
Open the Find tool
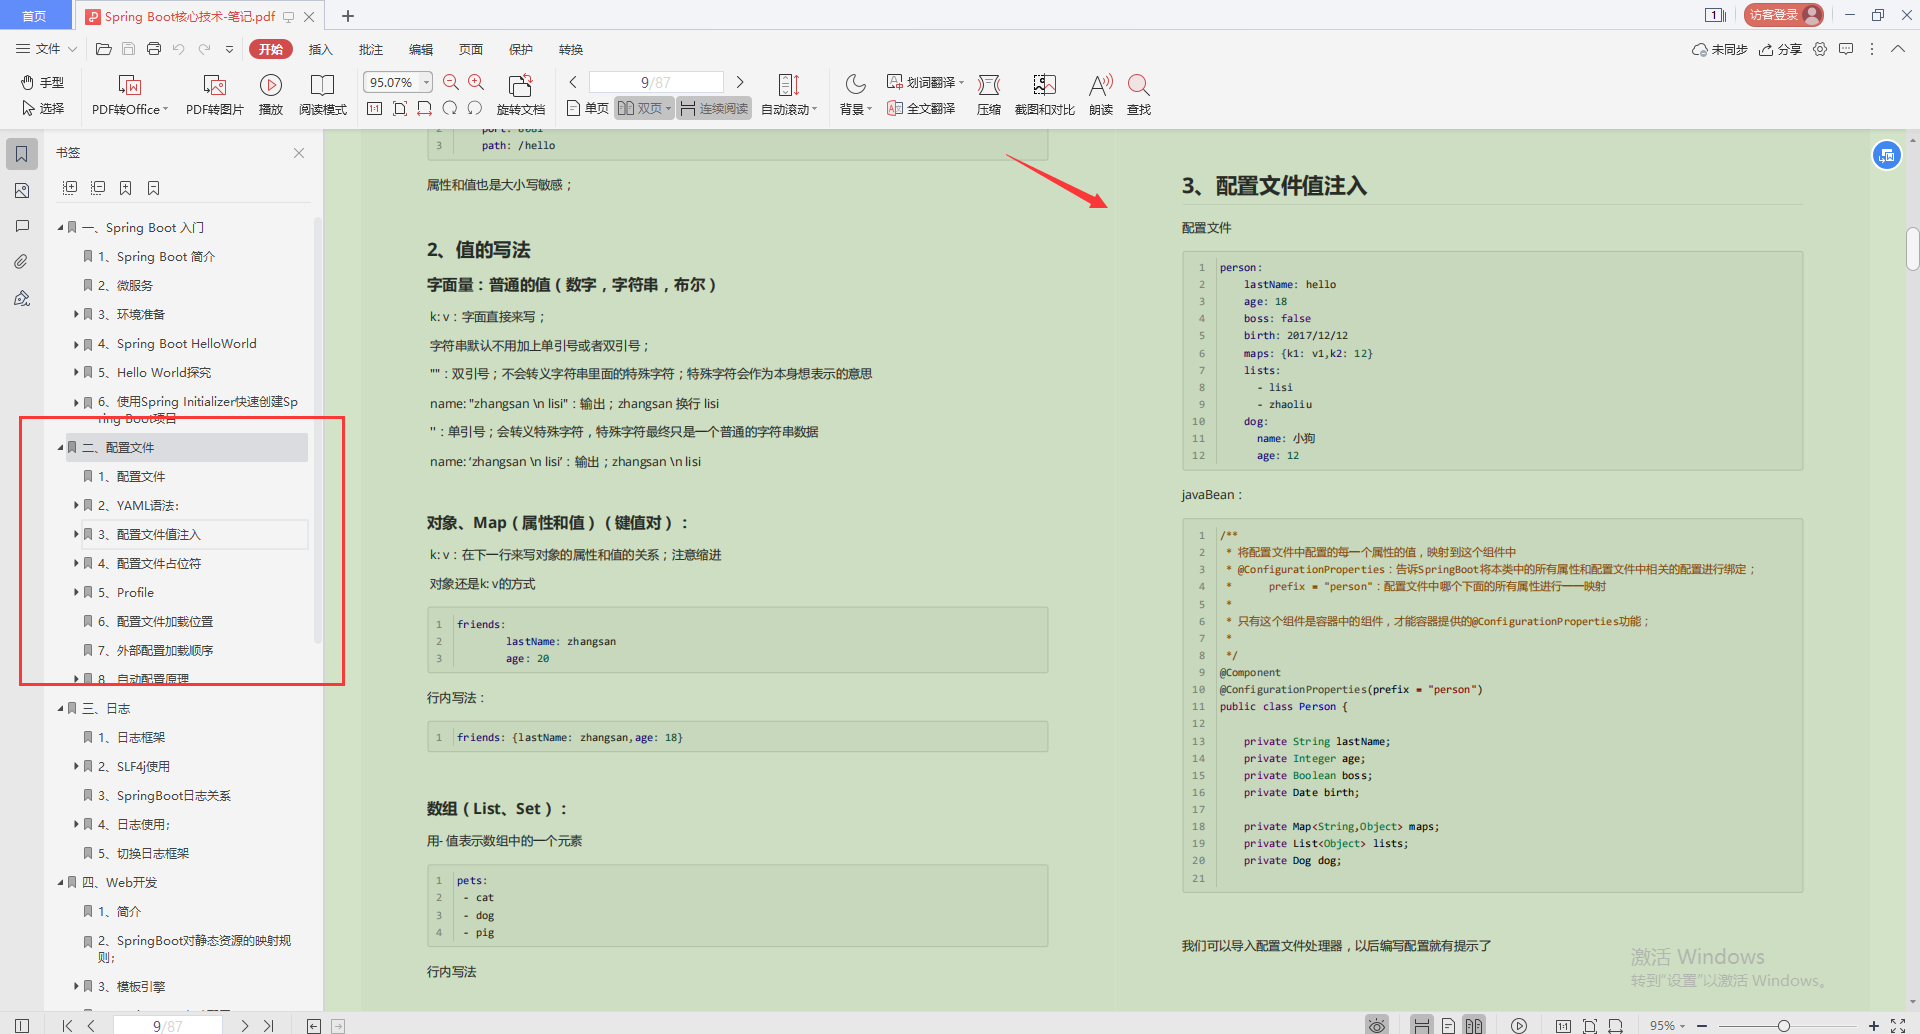point(1139,95)
